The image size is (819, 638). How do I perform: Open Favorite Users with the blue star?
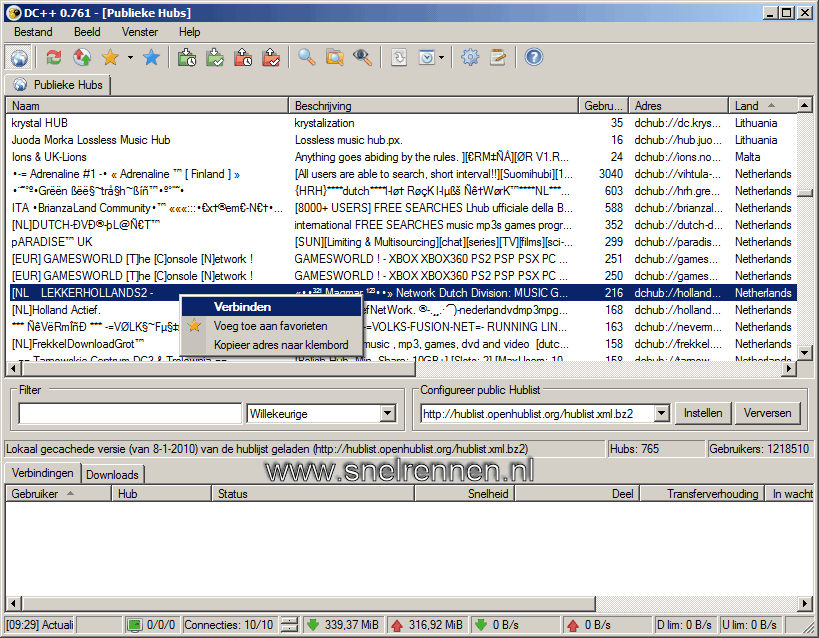(x=151, y=57)
